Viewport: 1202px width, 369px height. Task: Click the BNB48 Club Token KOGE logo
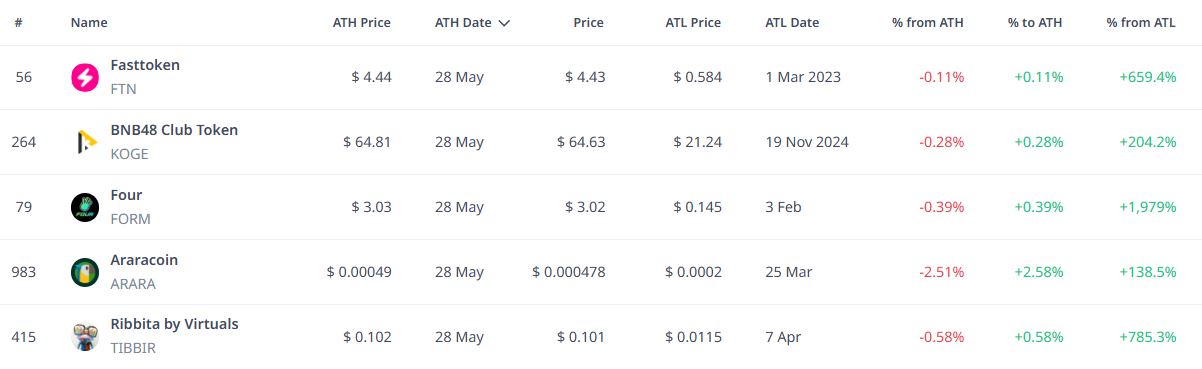[85, 142]
